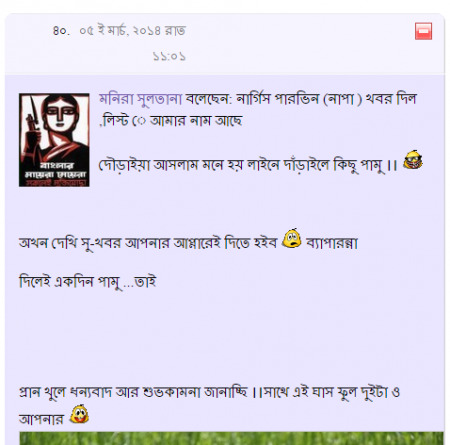Collapse comment 40 with the red minus icon
Image resolution: width=450 pixels, height=445 pixels.
point(423,31)
